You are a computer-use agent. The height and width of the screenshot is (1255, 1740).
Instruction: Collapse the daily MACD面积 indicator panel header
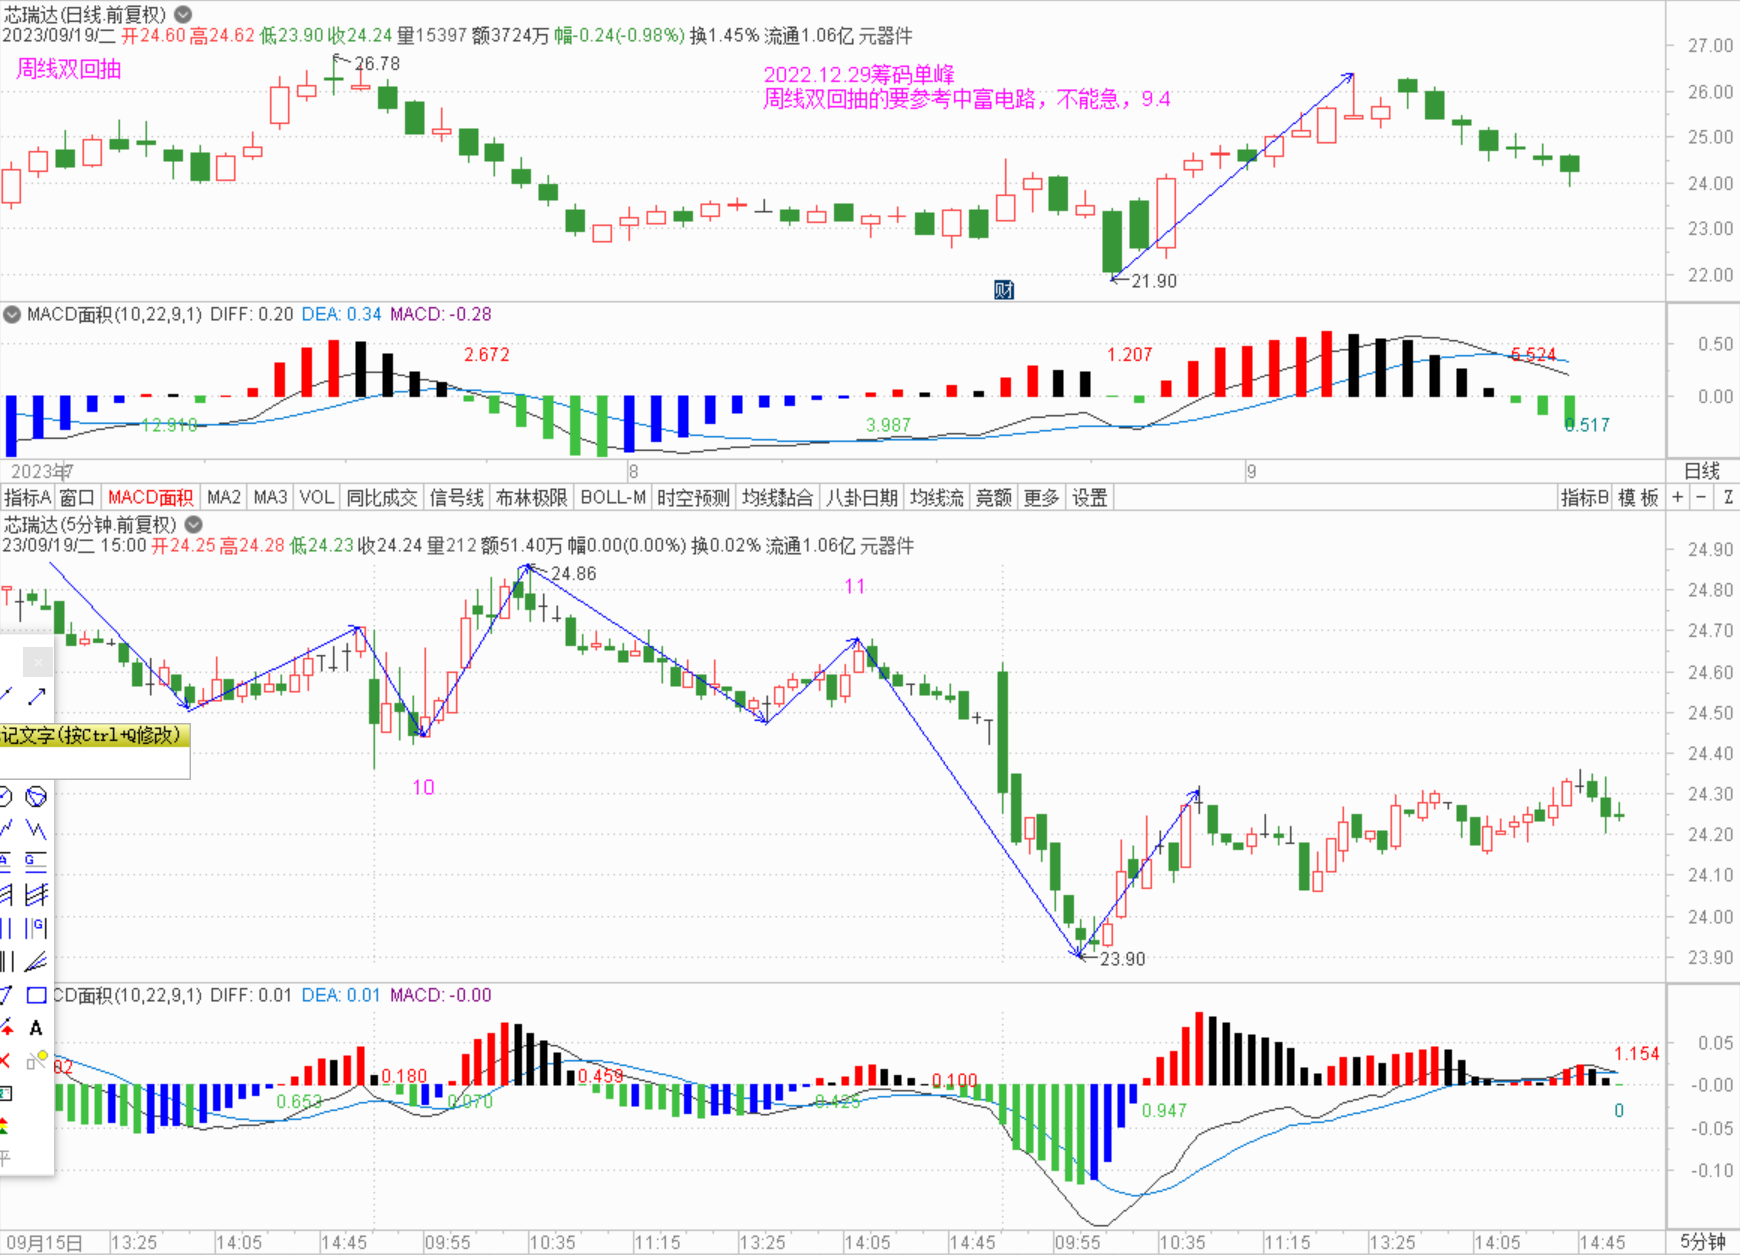click(x=12, y=314)
